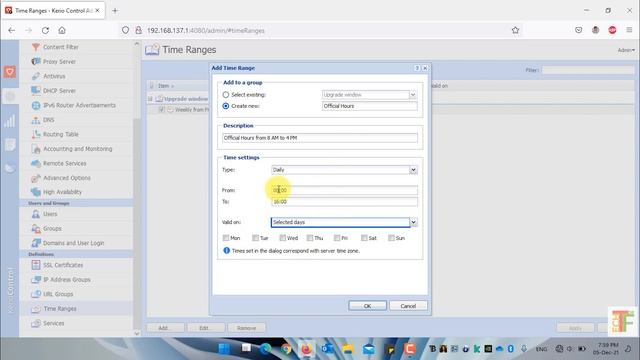
Task: Click the To time field showing 16:00
Action: point(344,202)
